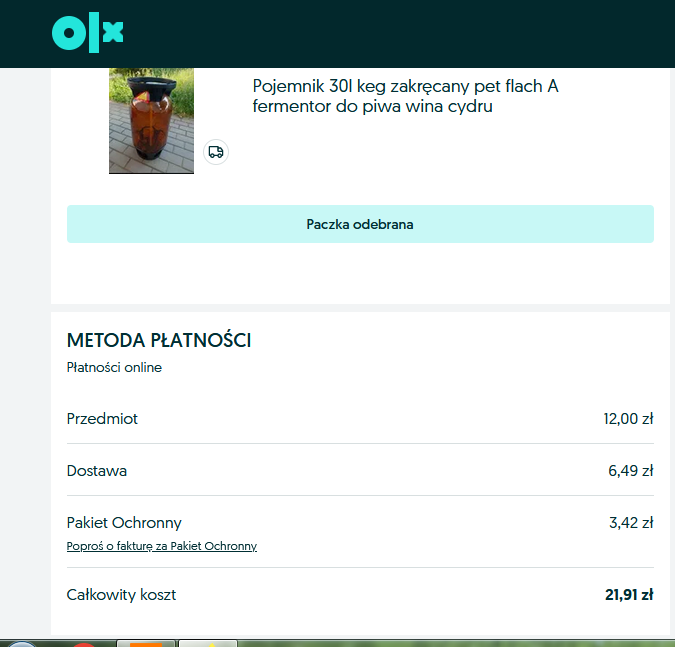Click the Paczka odebrana button
This screenshot has height=647, width=675.
click(360, 224)
